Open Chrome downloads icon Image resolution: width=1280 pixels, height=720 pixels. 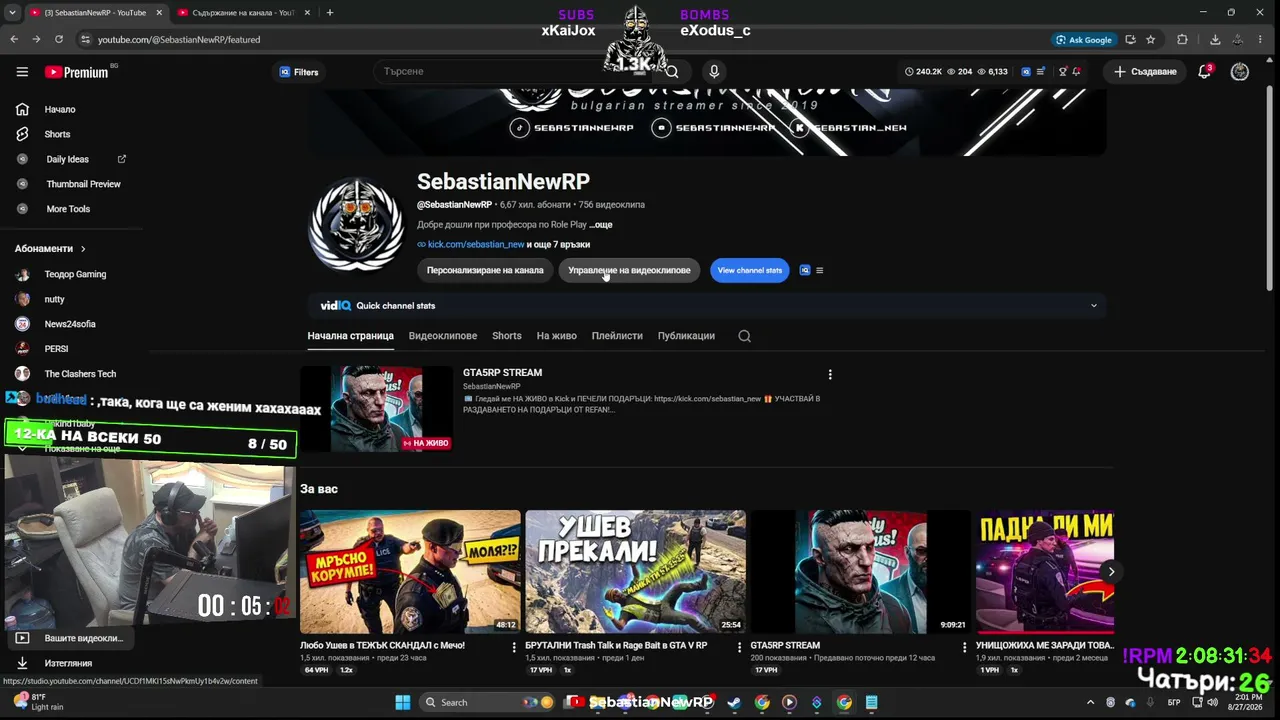pos(1215,40)
